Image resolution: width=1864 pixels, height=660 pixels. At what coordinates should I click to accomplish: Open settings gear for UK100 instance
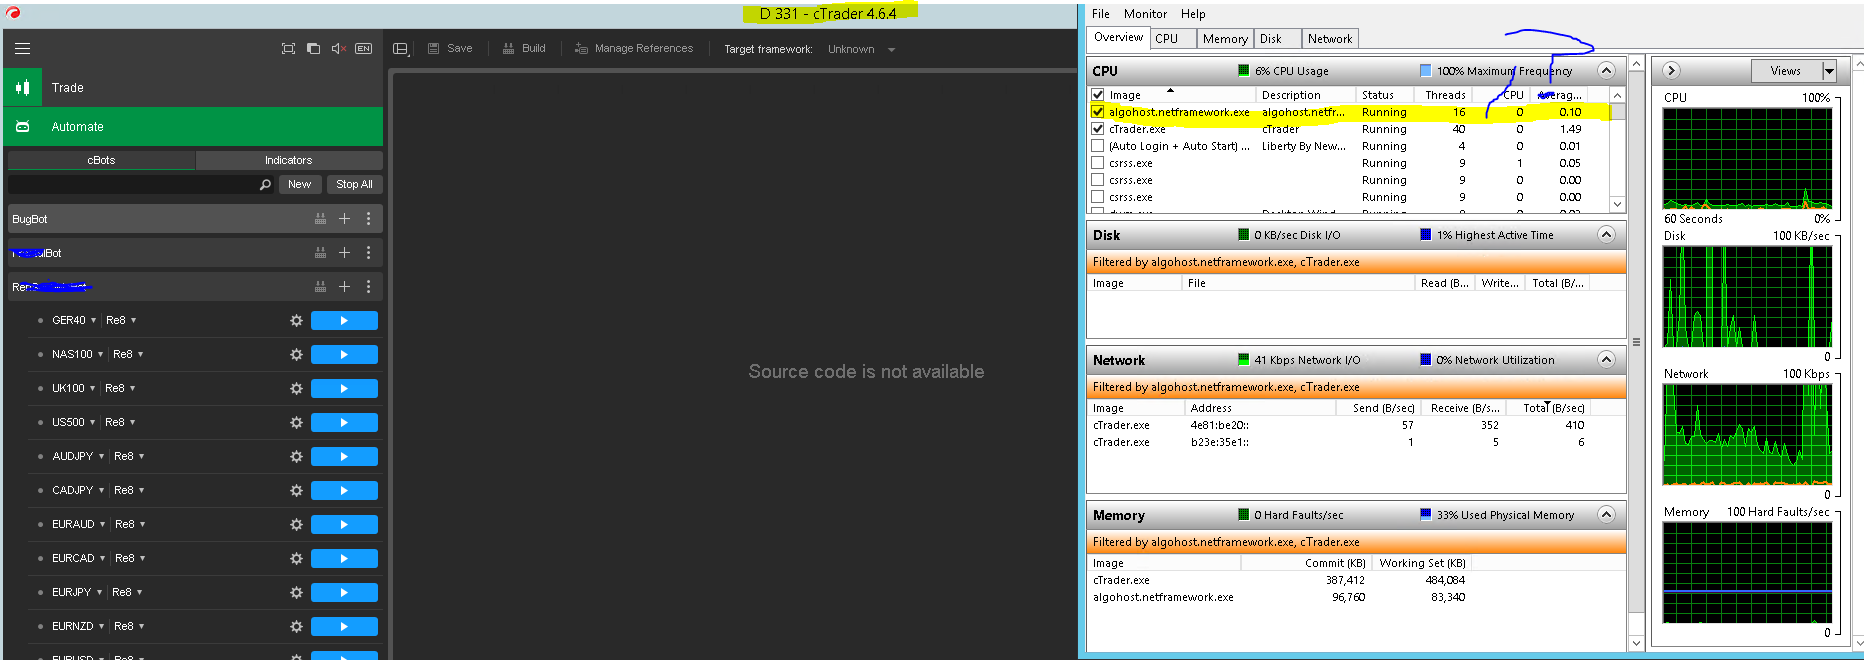pyautogui.click(x=296, y=389)
